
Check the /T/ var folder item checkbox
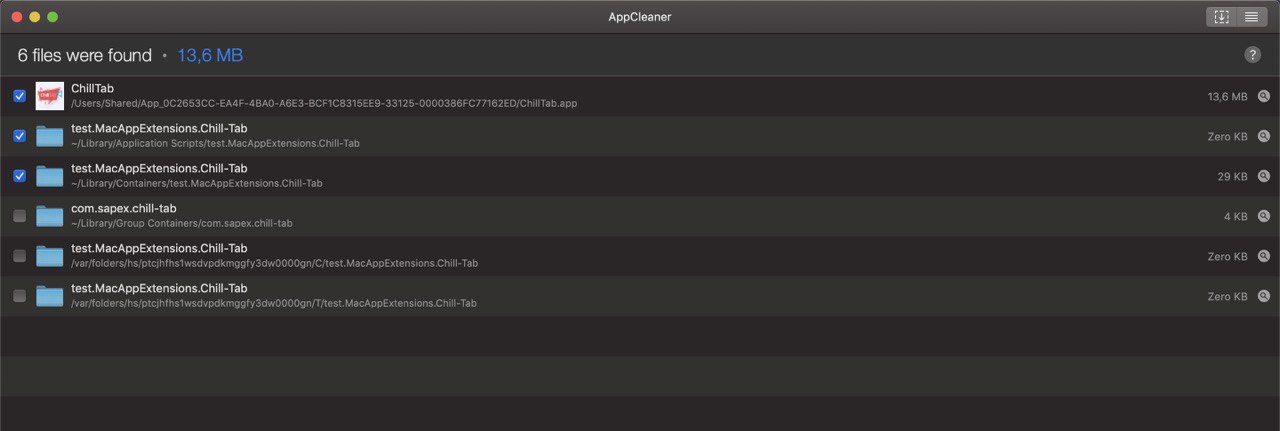19,296
